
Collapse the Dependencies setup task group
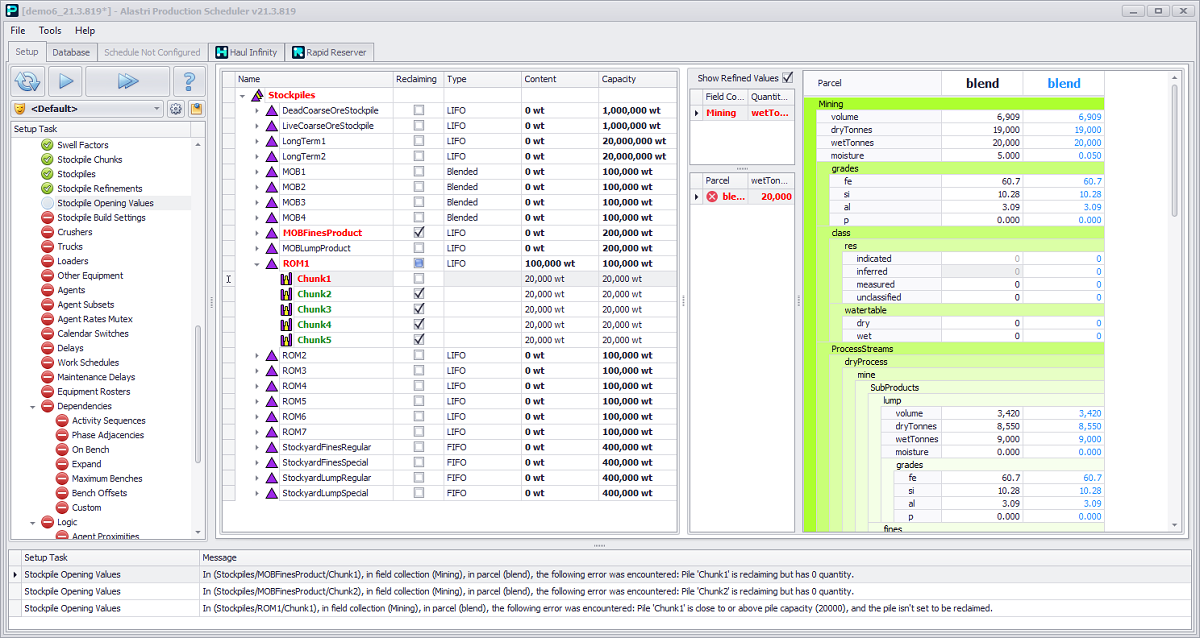[33, 407]
